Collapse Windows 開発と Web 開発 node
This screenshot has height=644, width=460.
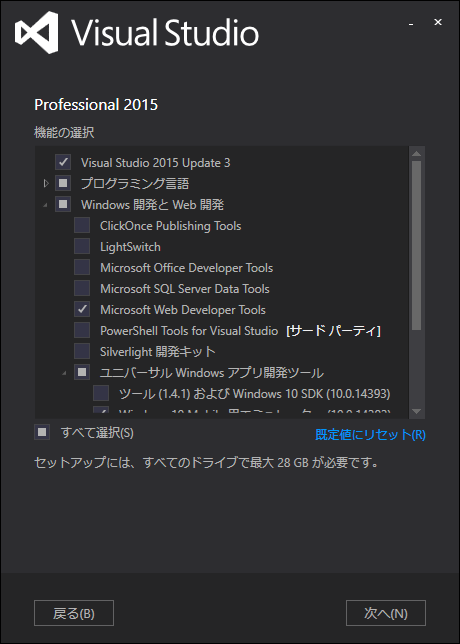pyautogui.click(x=45, y=205)
